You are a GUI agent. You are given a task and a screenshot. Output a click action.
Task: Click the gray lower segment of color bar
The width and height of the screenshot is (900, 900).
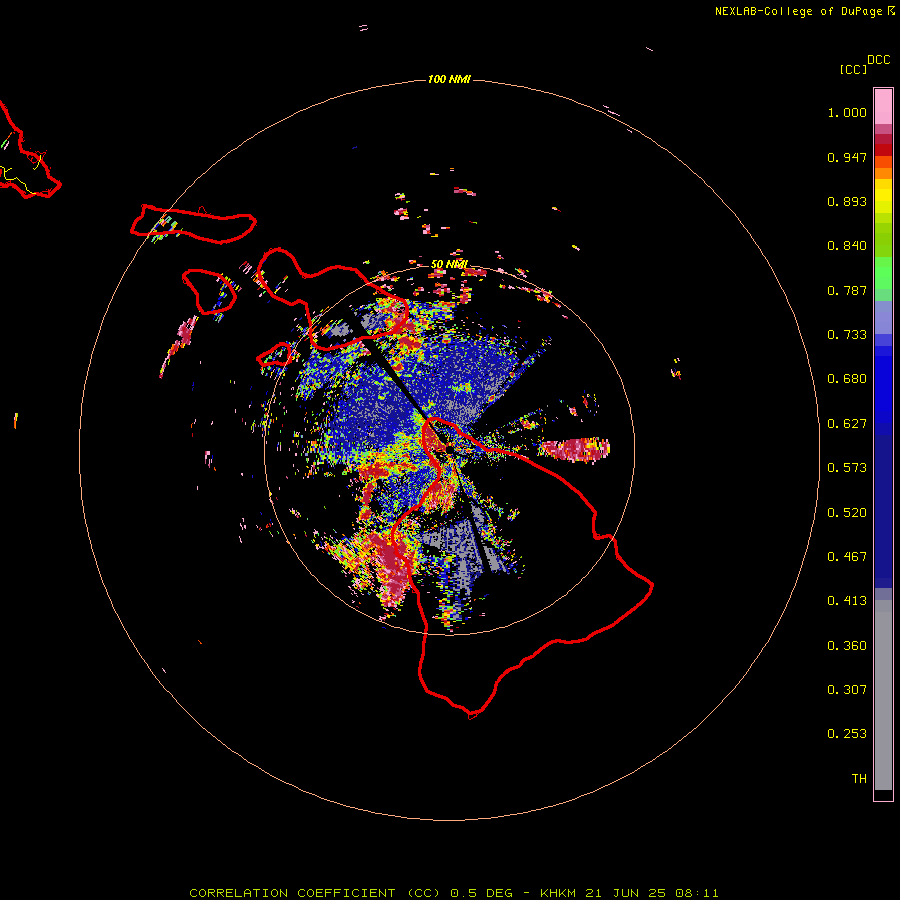click(x=883, y=695)
